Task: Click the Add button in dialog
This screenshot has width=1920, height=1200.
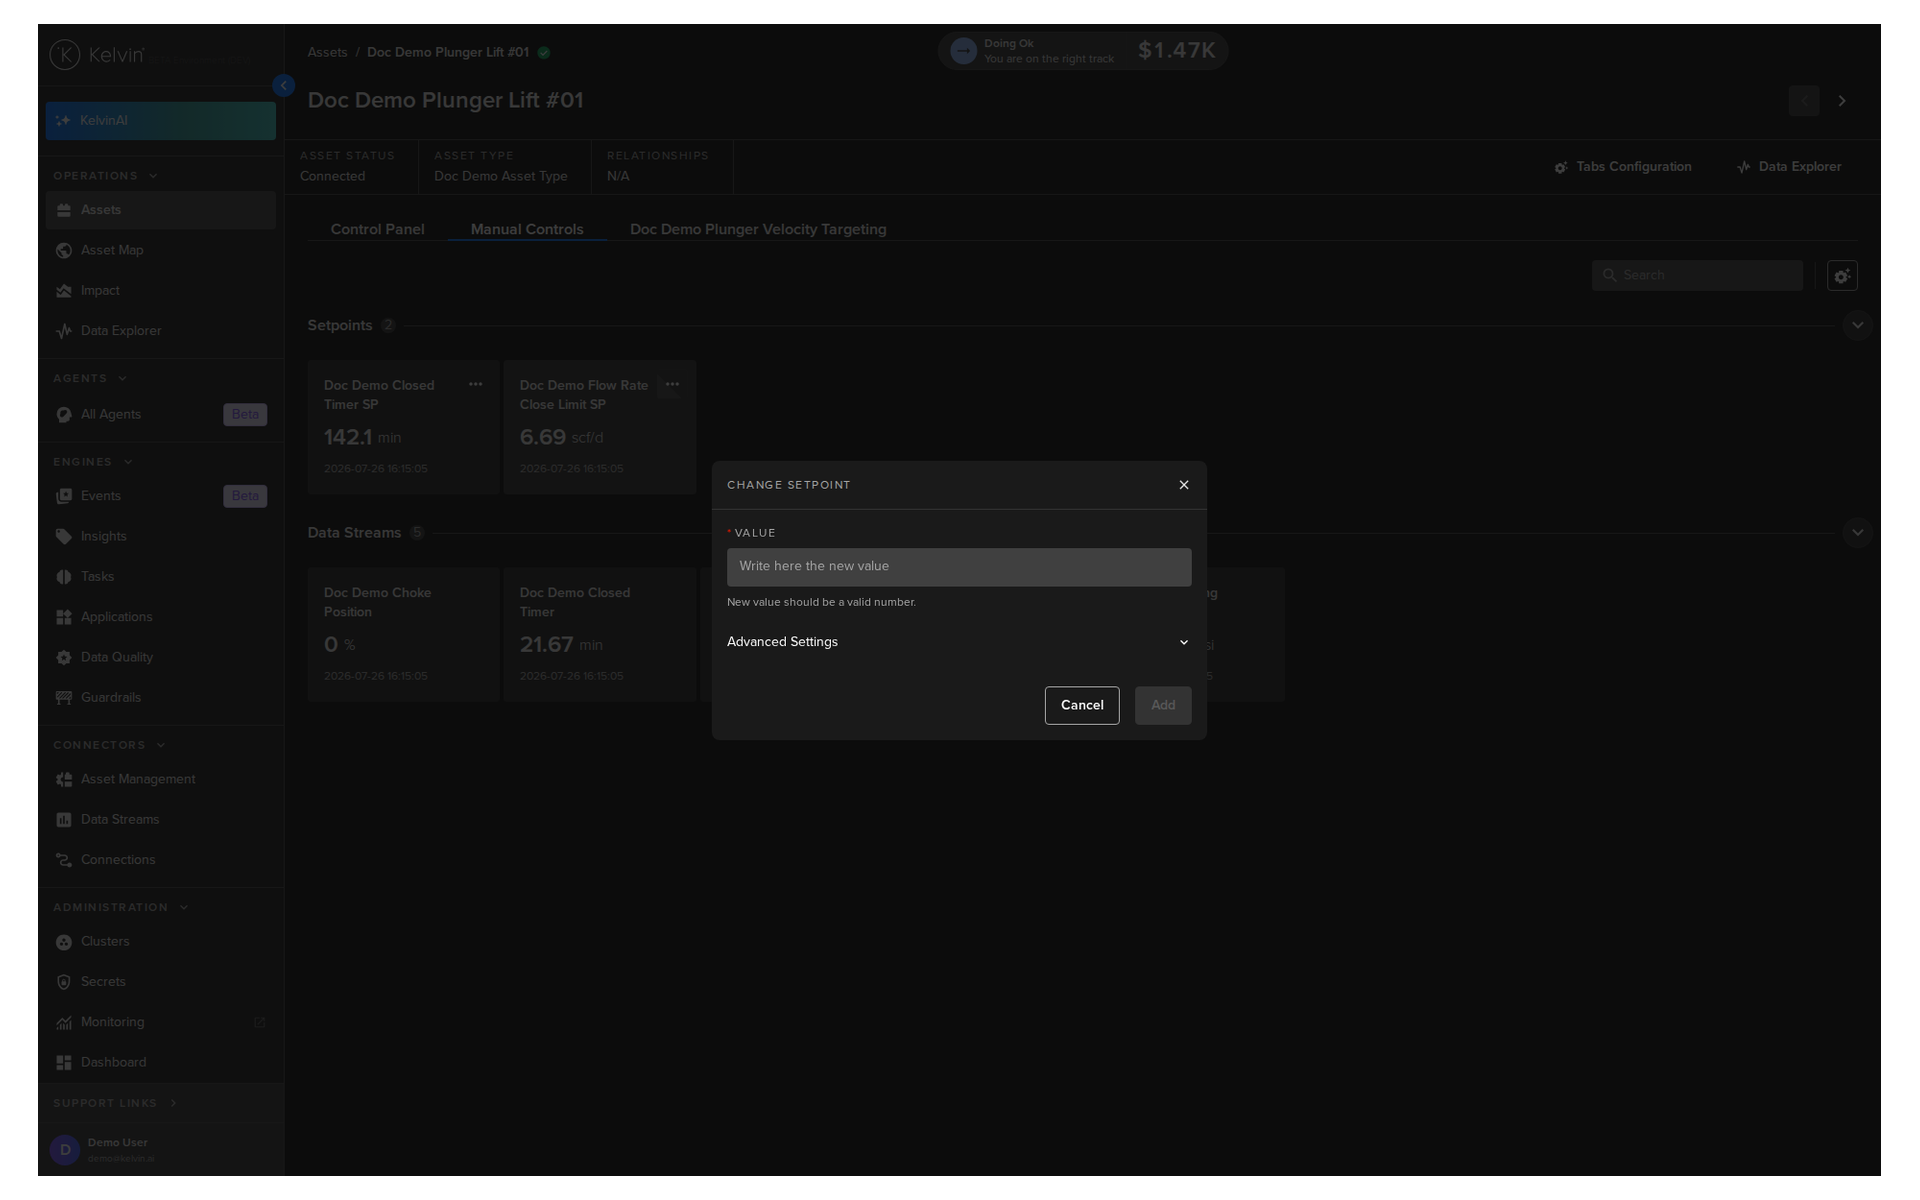Action: tap(1163, 706)
